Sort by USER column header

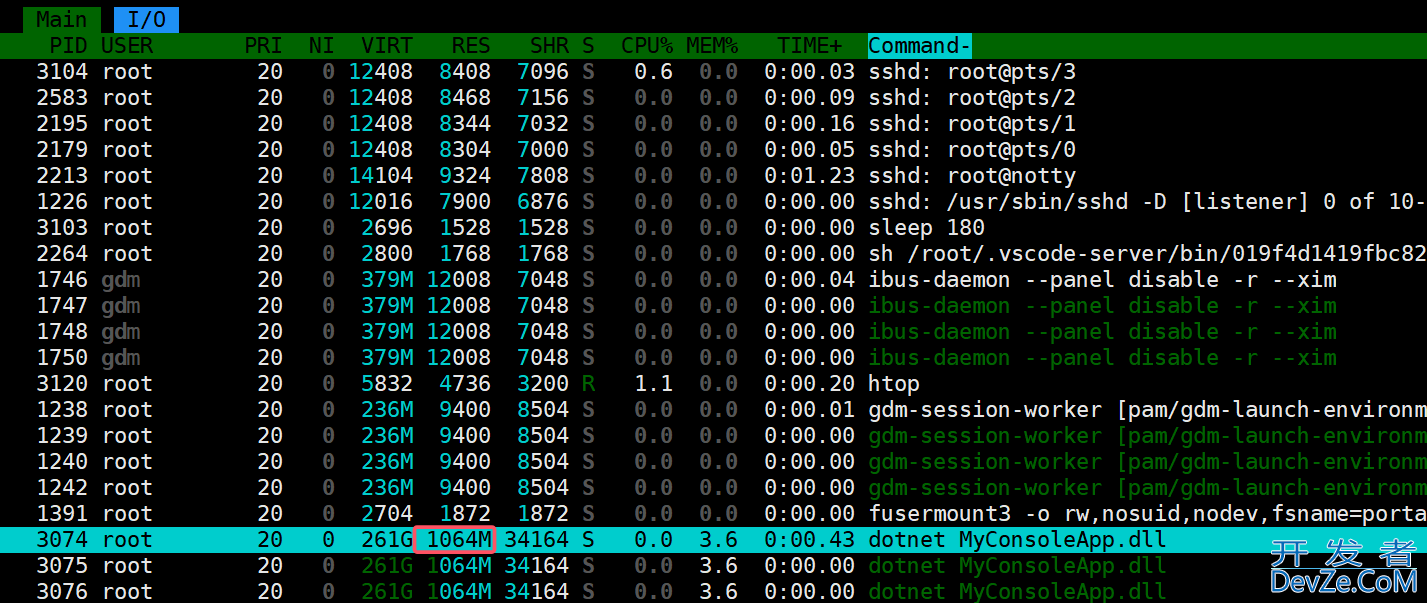click(127, 46)
